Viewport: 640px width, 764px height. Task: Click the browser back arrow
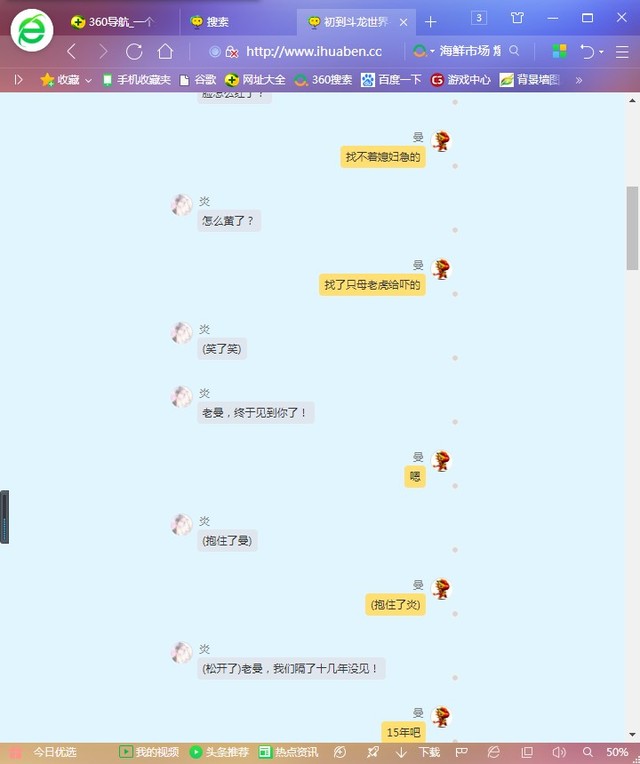[71, 51]
